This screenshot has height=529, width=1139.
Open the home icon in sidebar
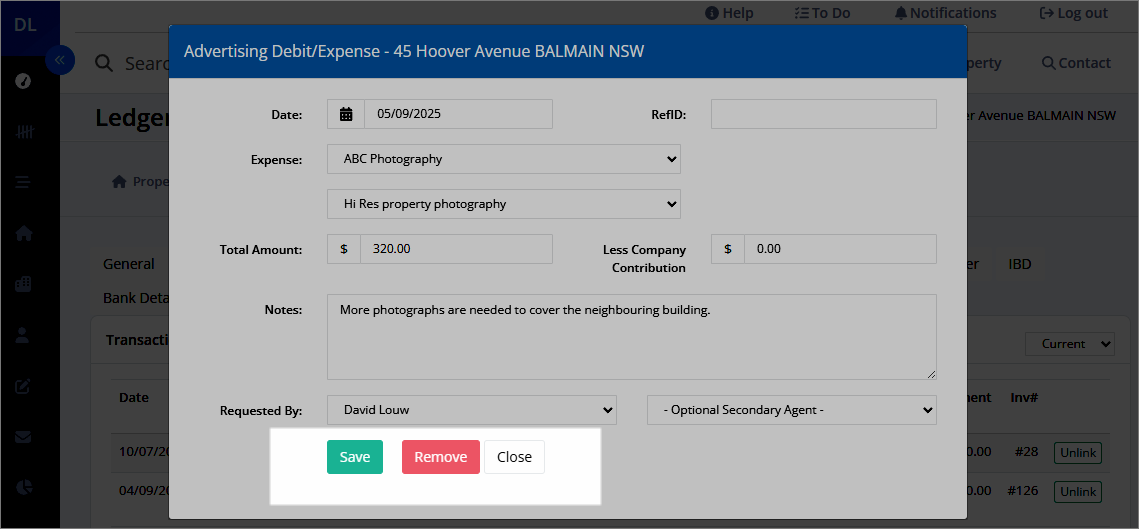tap(23, 233)
